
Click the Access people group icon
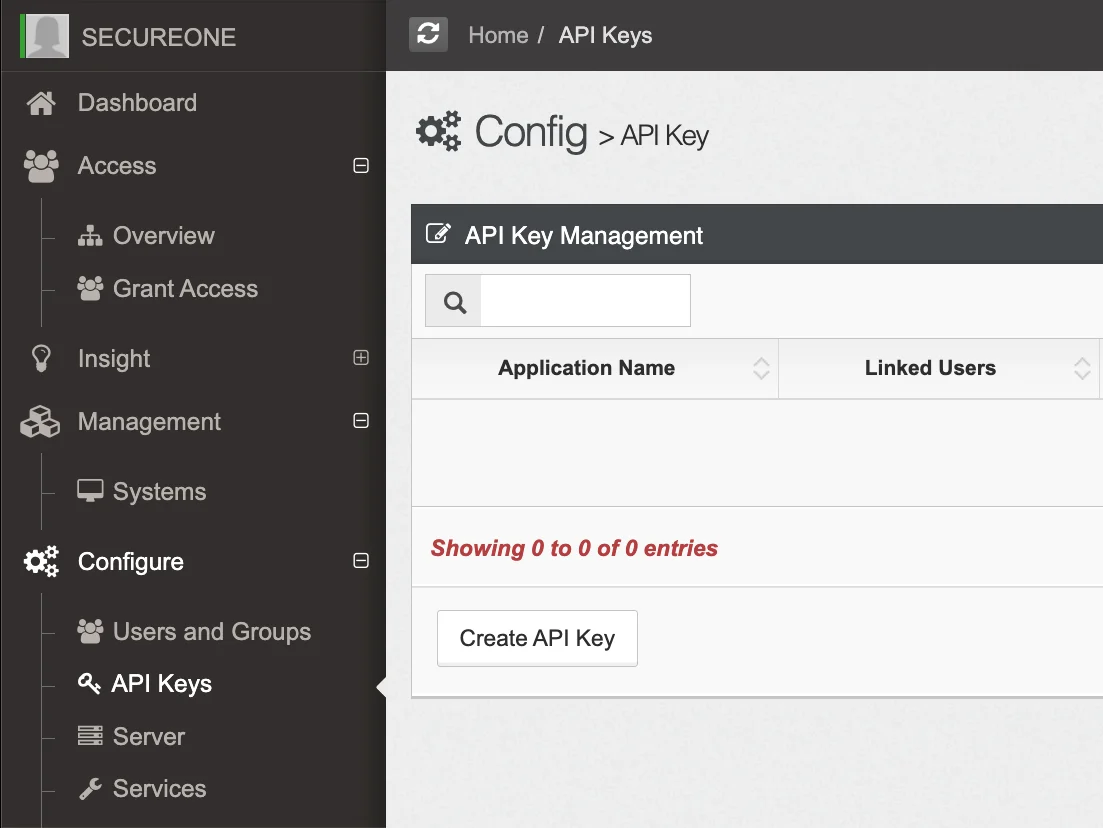(41, 166)
